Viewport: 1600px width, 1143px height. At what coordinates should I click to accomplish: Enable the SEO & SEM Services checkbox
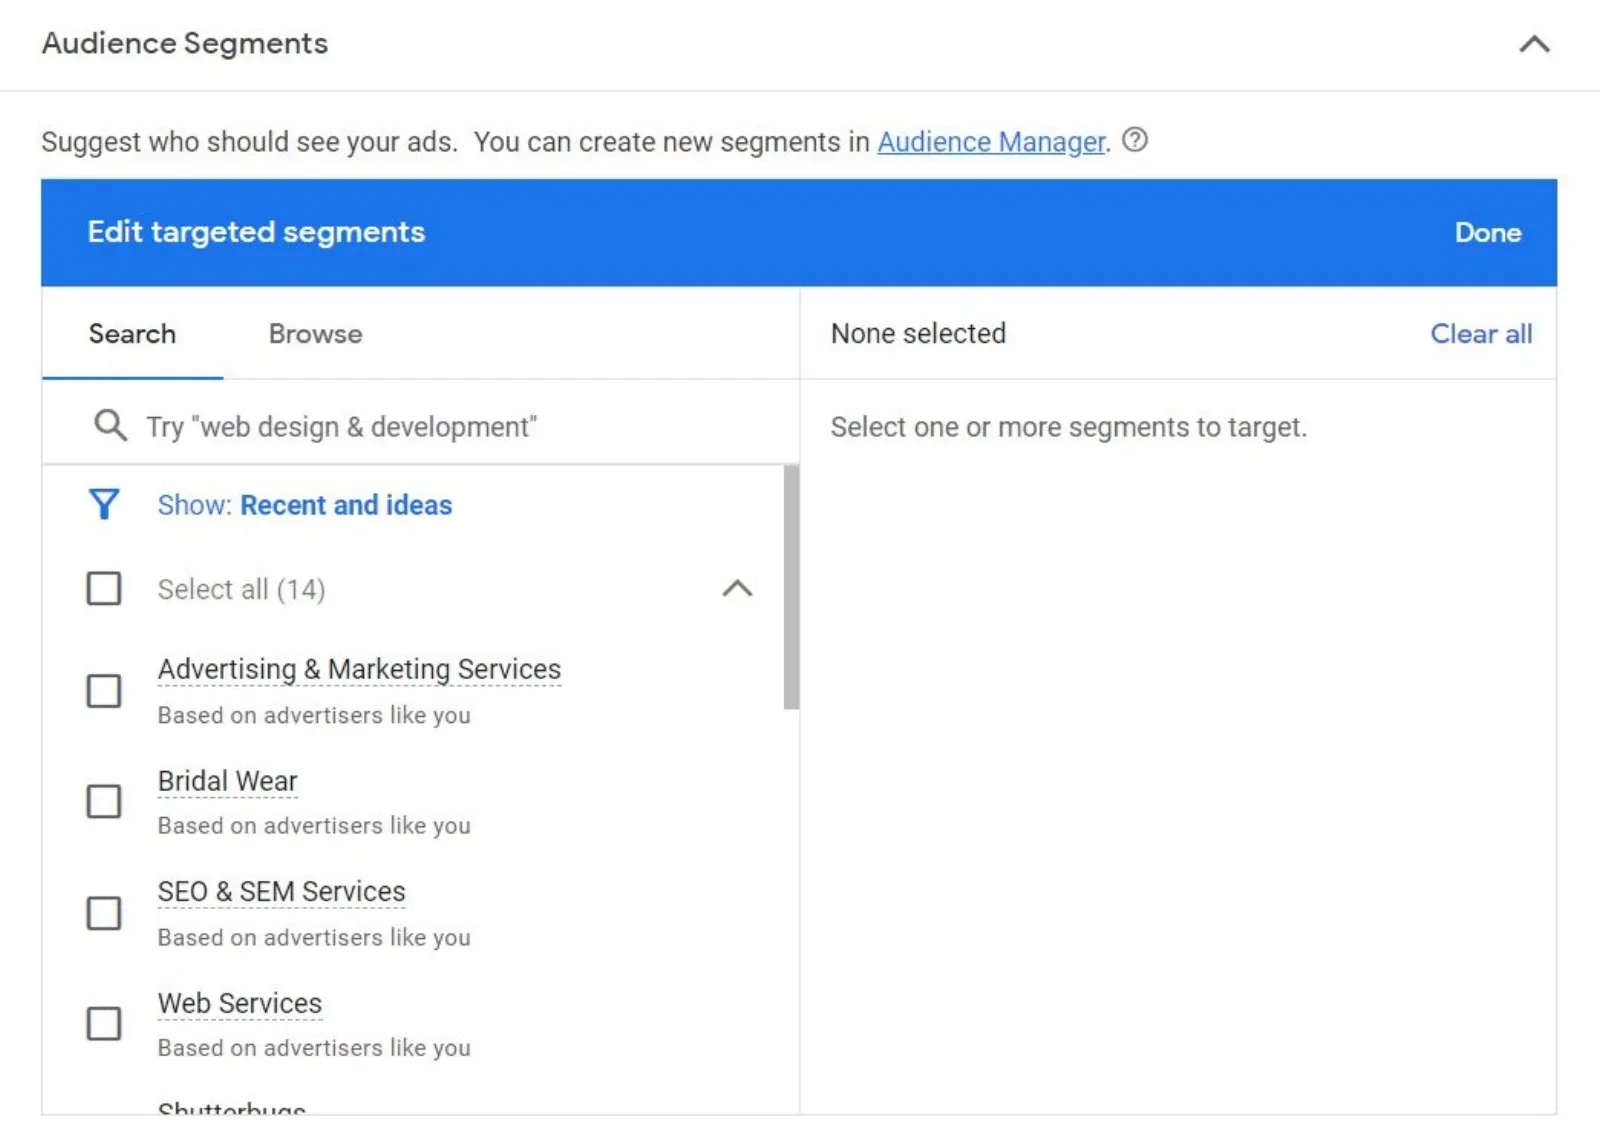(104, 913)
